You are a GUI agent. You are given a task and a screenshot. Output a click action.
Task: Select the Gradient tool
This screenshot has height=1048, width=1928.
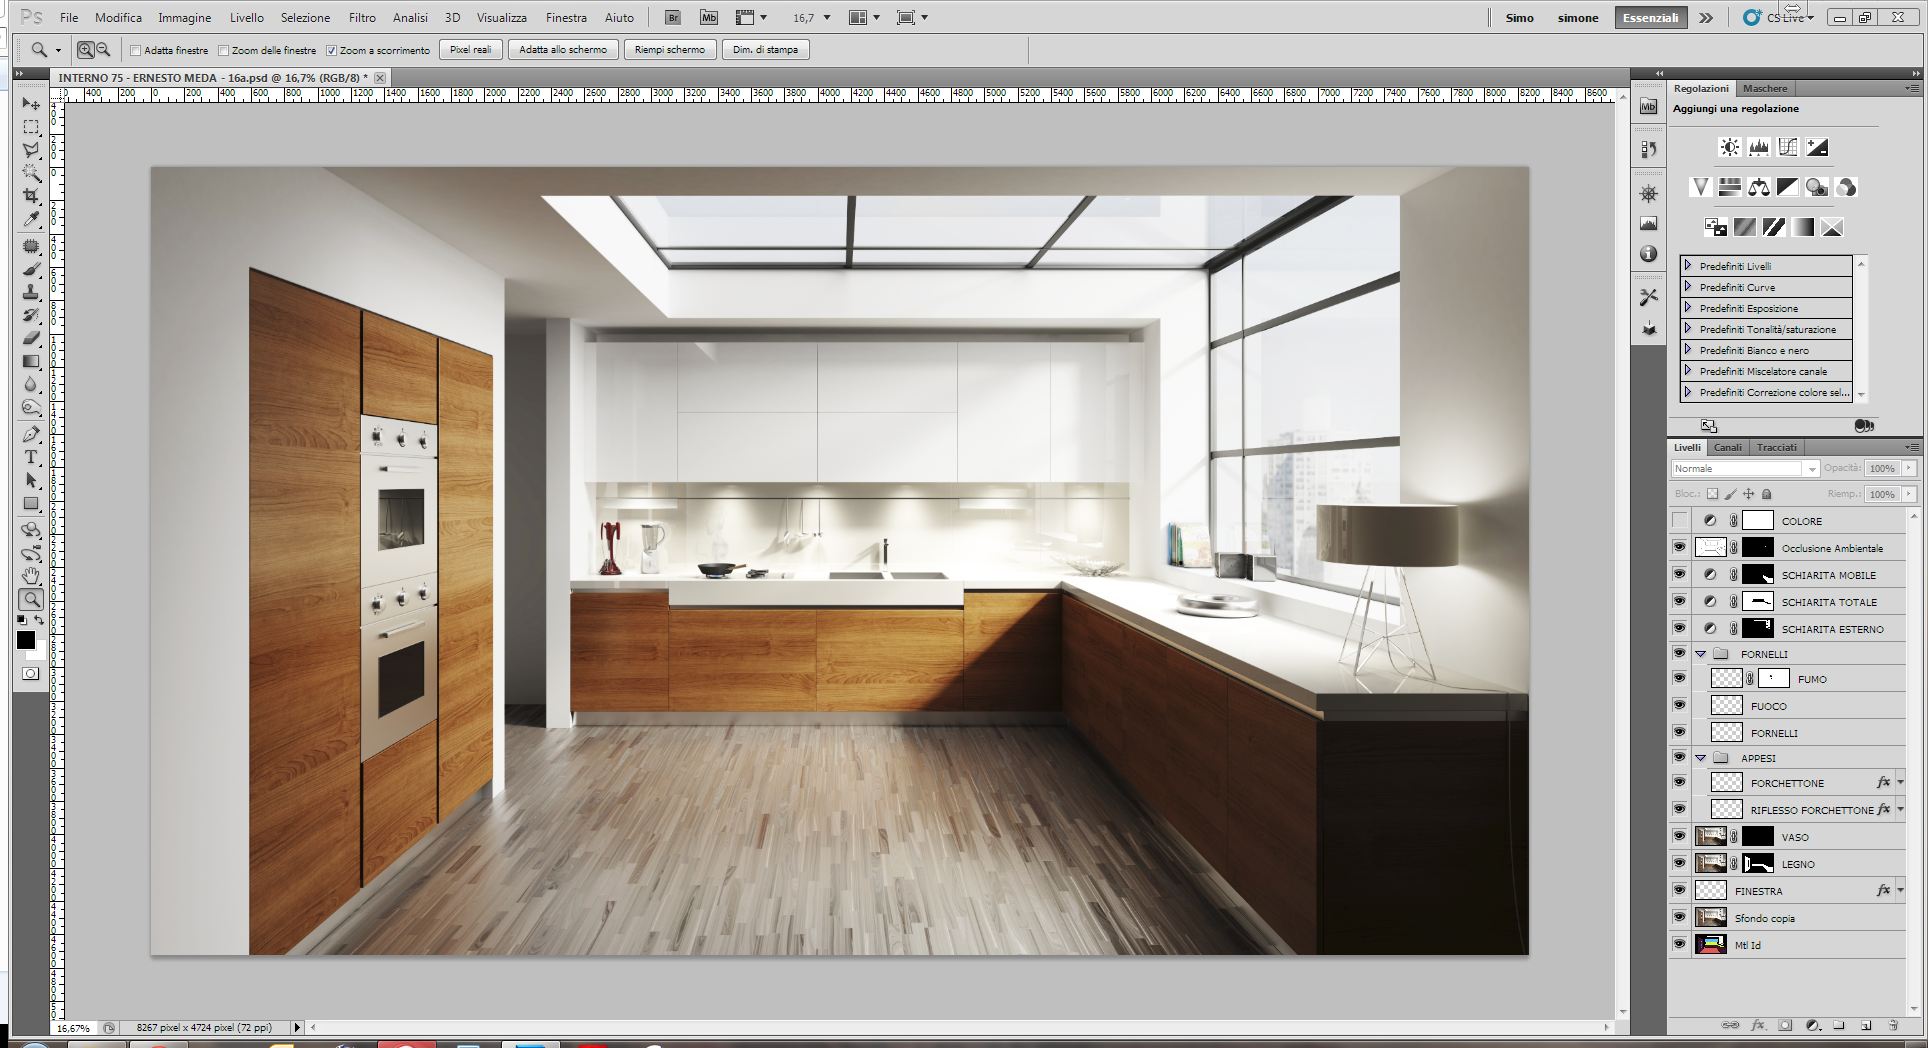(31, 361)
